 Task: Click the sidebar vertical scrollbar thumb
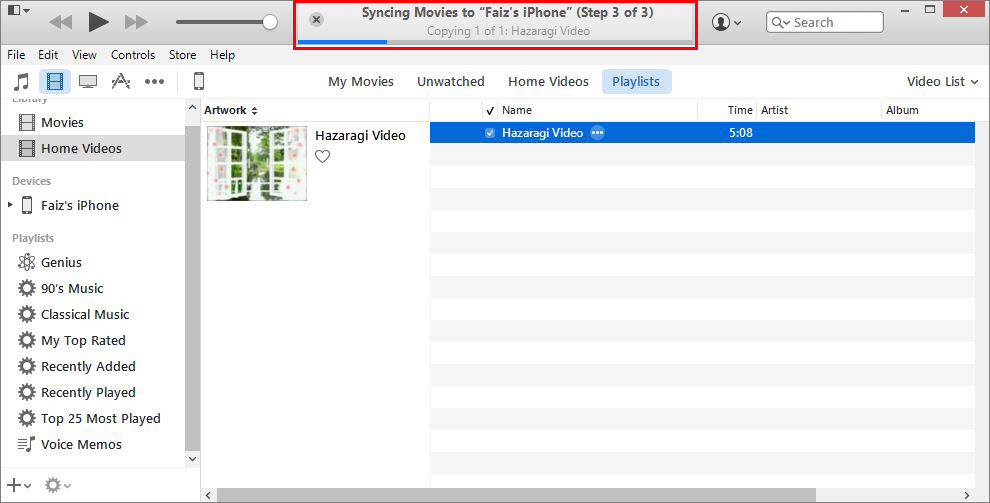193,287
